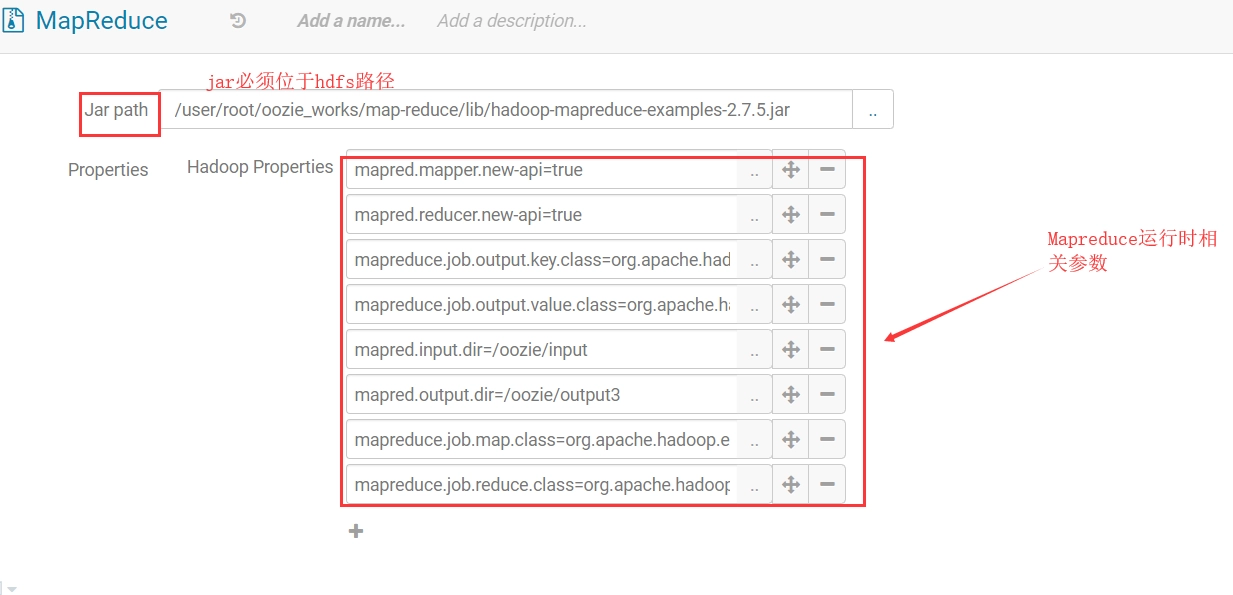Click move handle of job.reduce.class row
The image size is (1233, 595).
point(790,484)
